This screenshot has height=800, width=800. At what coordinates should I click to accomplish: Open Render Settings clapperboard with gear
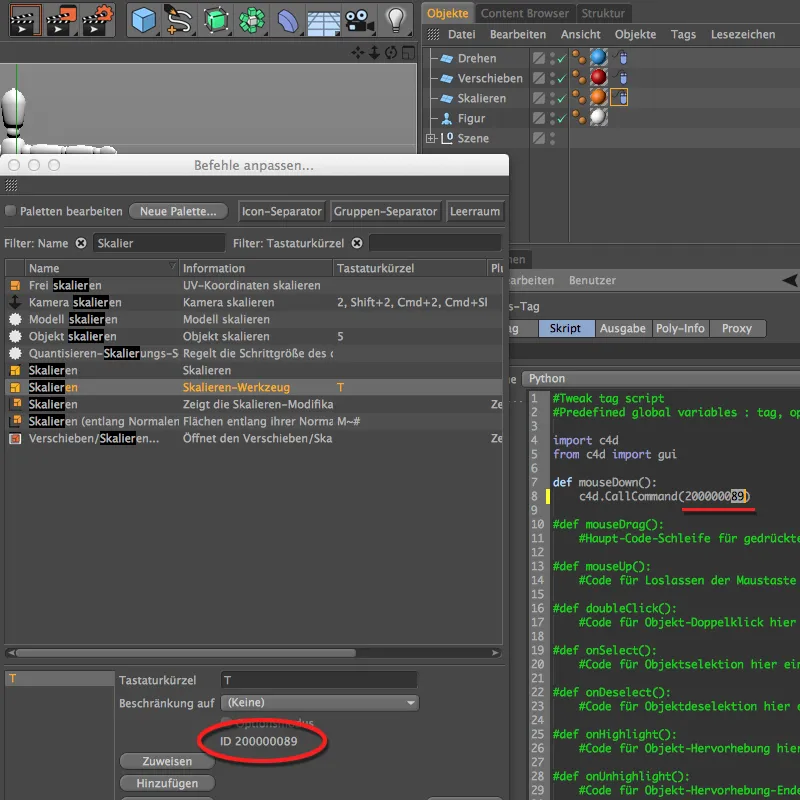click(97, 20)
